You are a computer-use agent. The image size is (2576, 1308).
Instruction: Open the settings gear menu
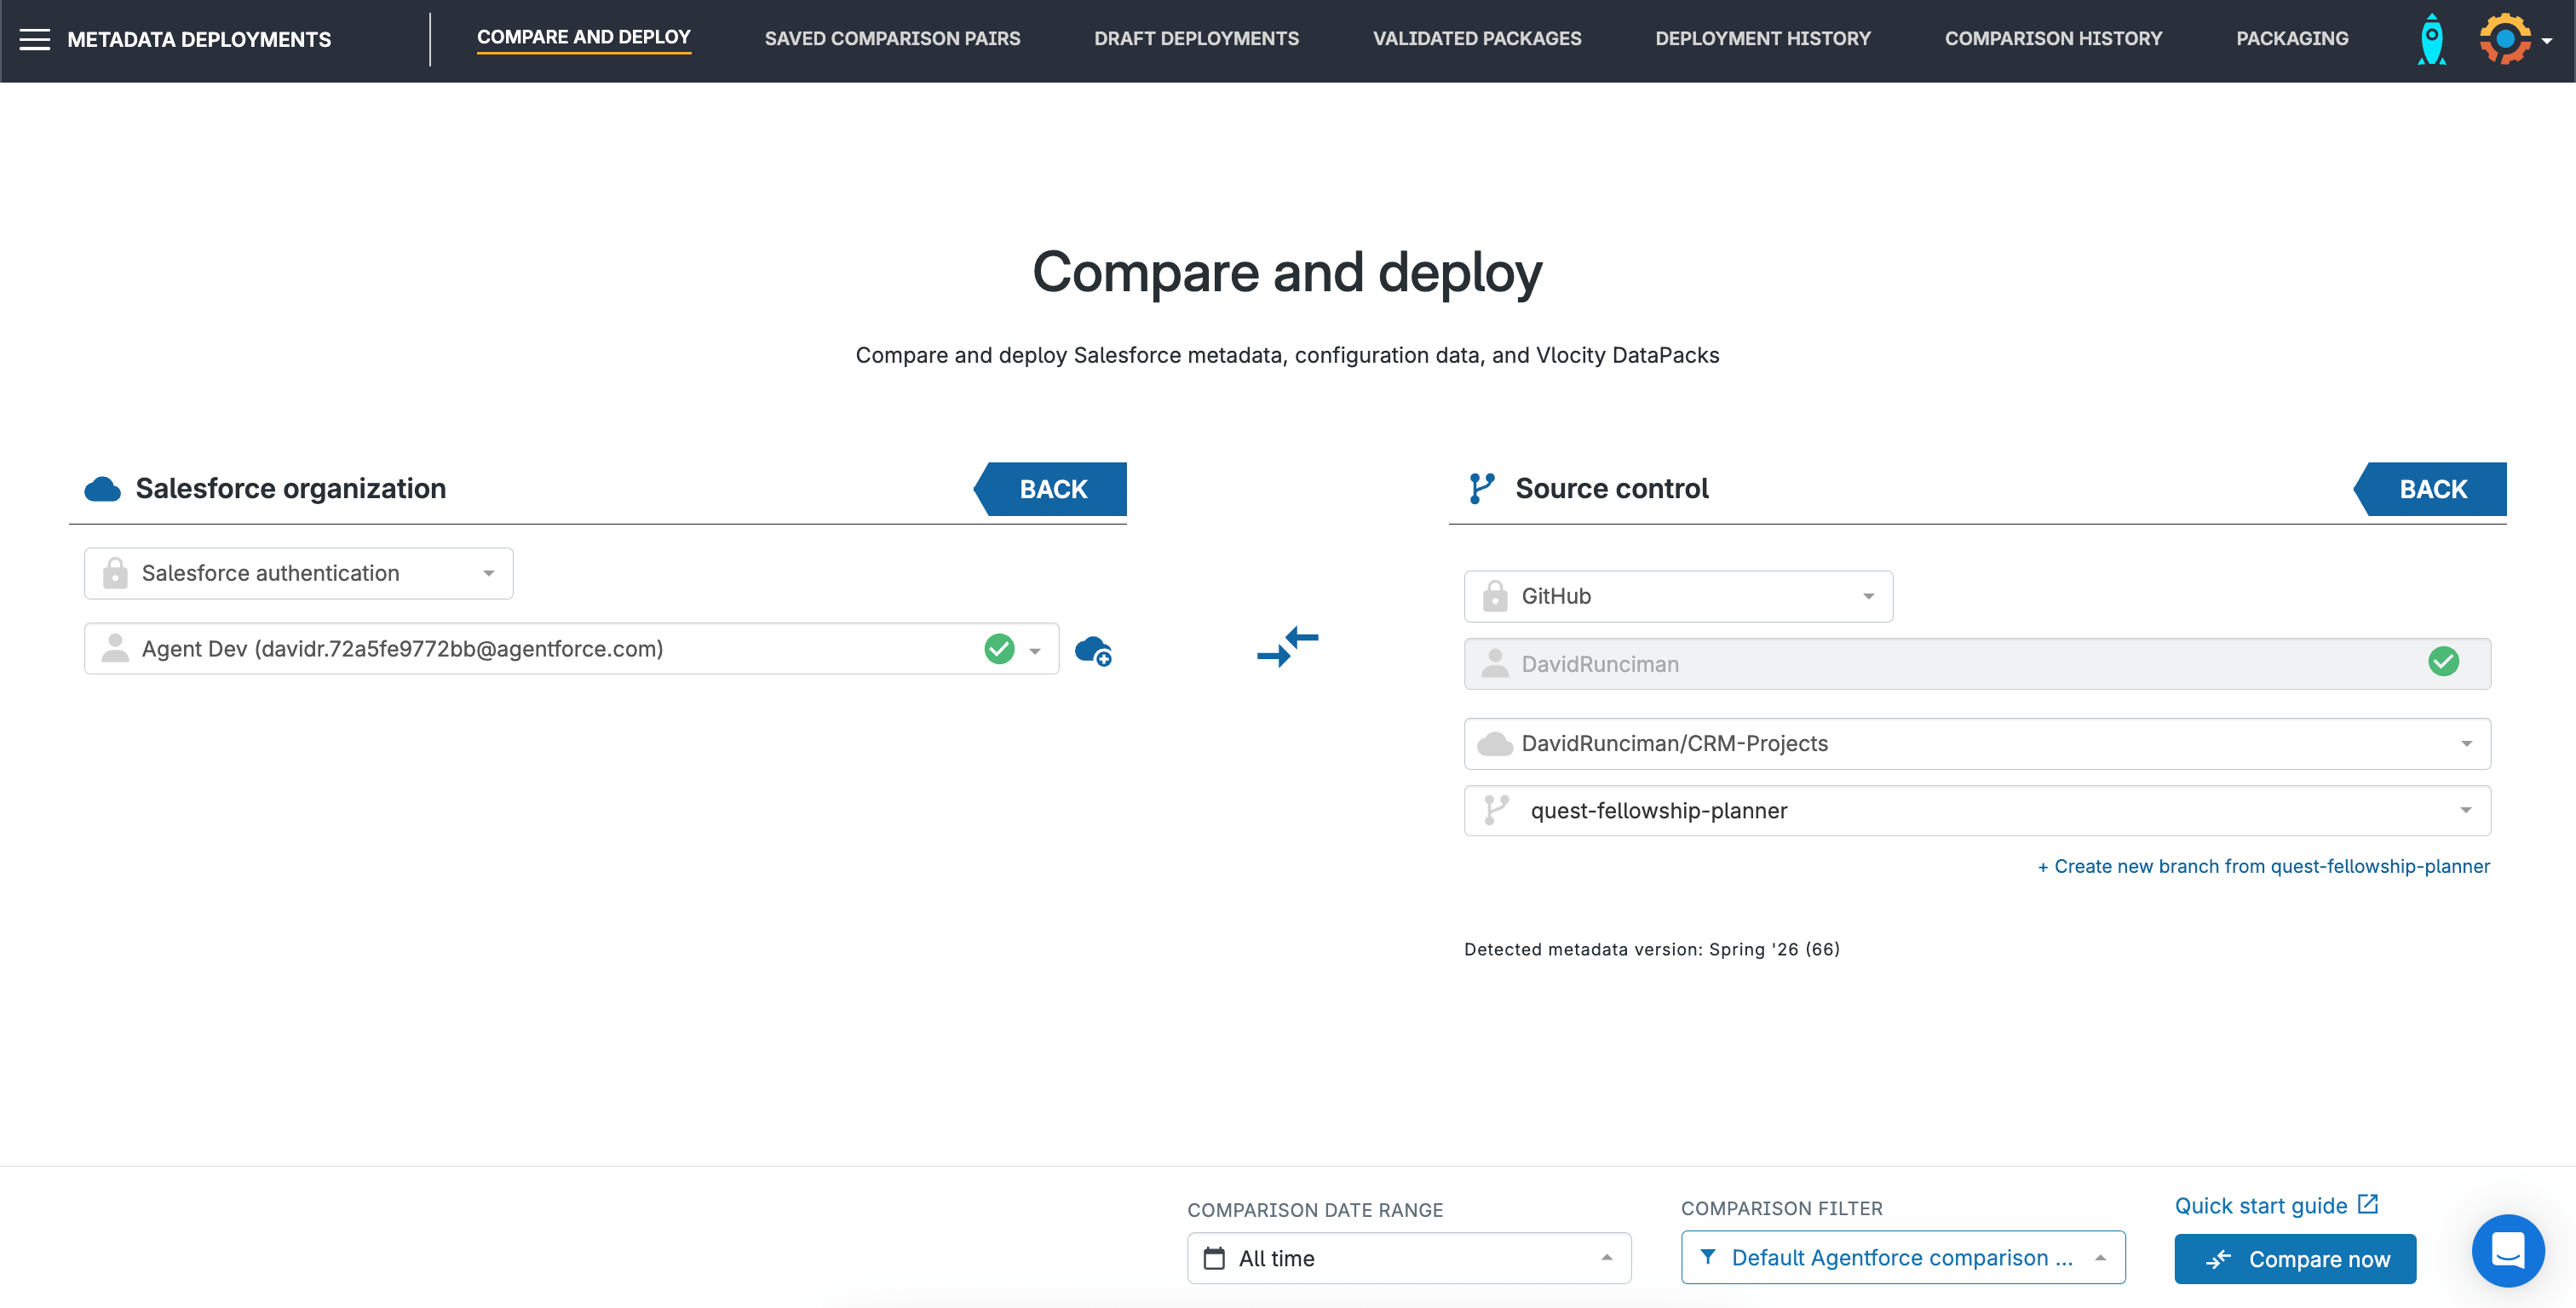tap(2505, 39)
